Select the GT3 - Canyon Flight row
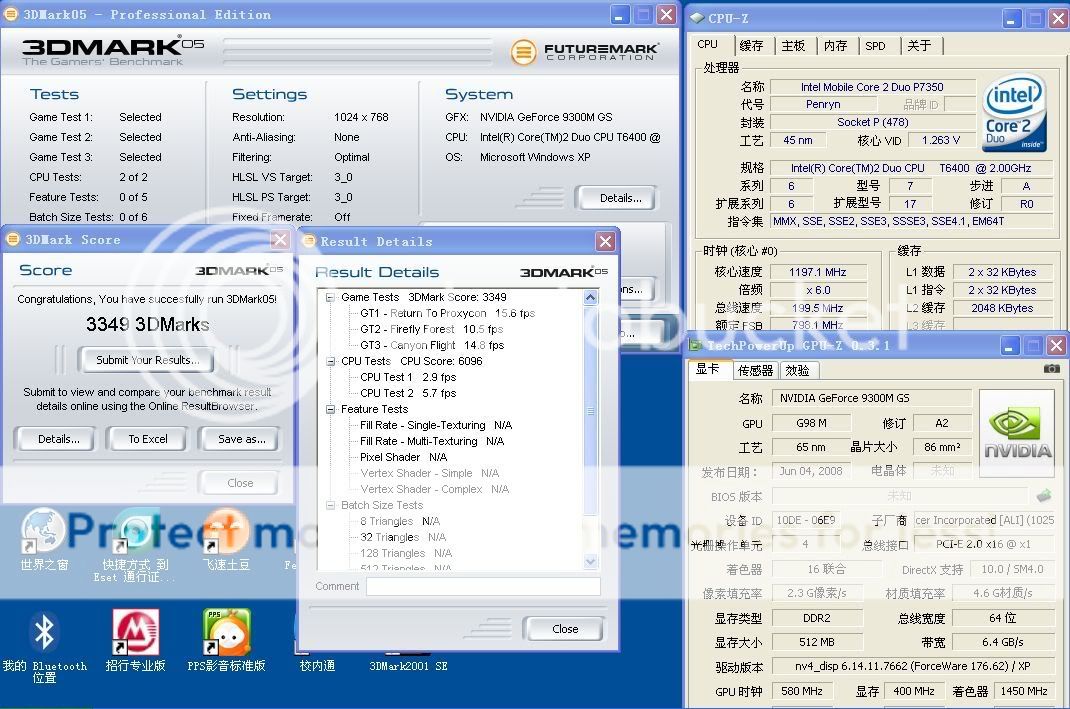The height and width of the screenshot is (709, 1070). point(432,345)
